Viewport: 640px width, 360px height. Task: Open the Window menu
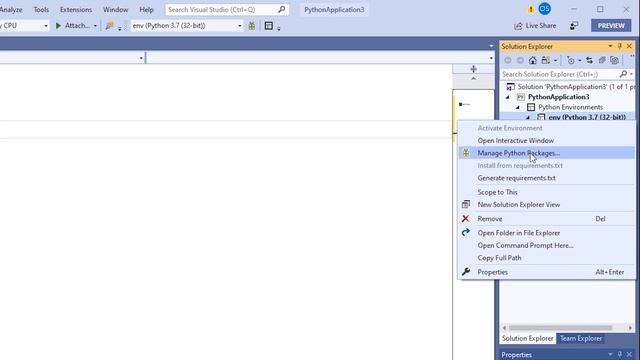click(116, 9)
